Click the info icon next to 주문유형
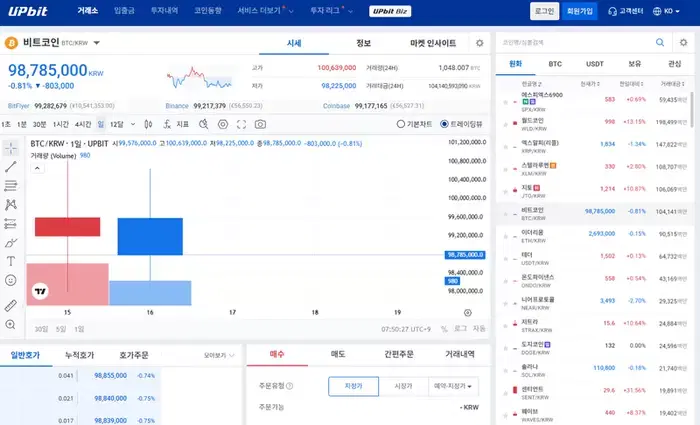The width and height of the screenshot is (700, 425). (x=289, y=386)
